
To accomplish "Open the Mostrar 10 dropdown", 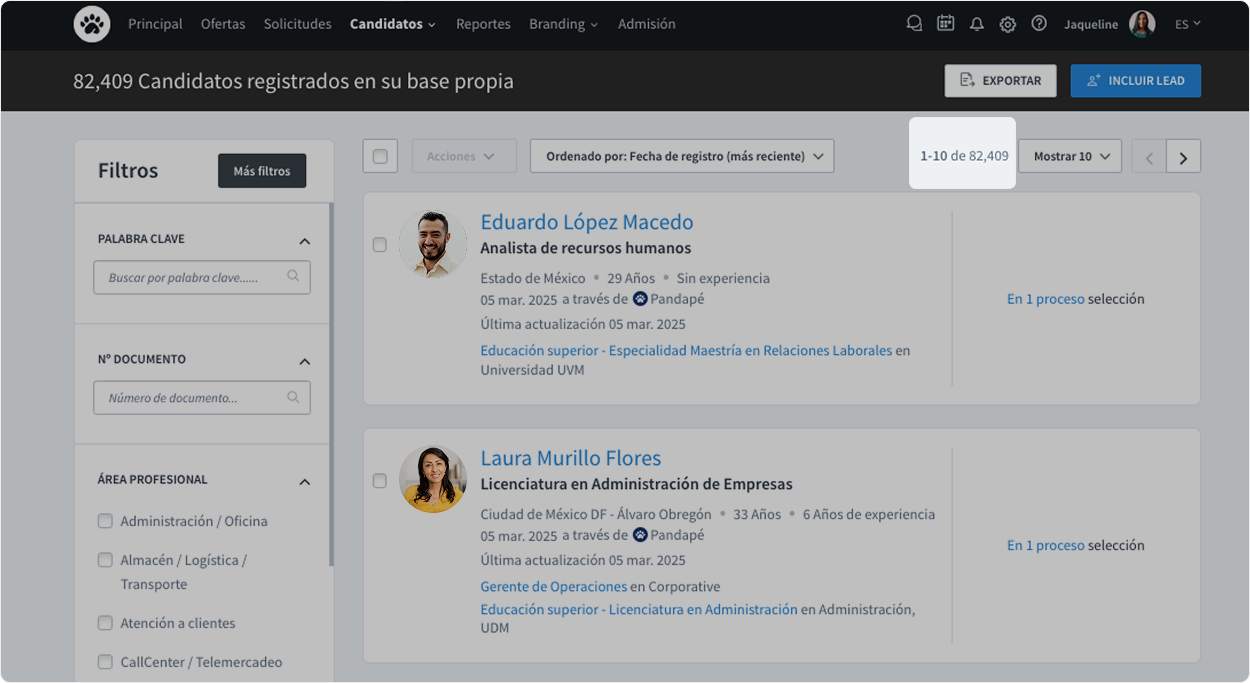I will [1070, 156].
